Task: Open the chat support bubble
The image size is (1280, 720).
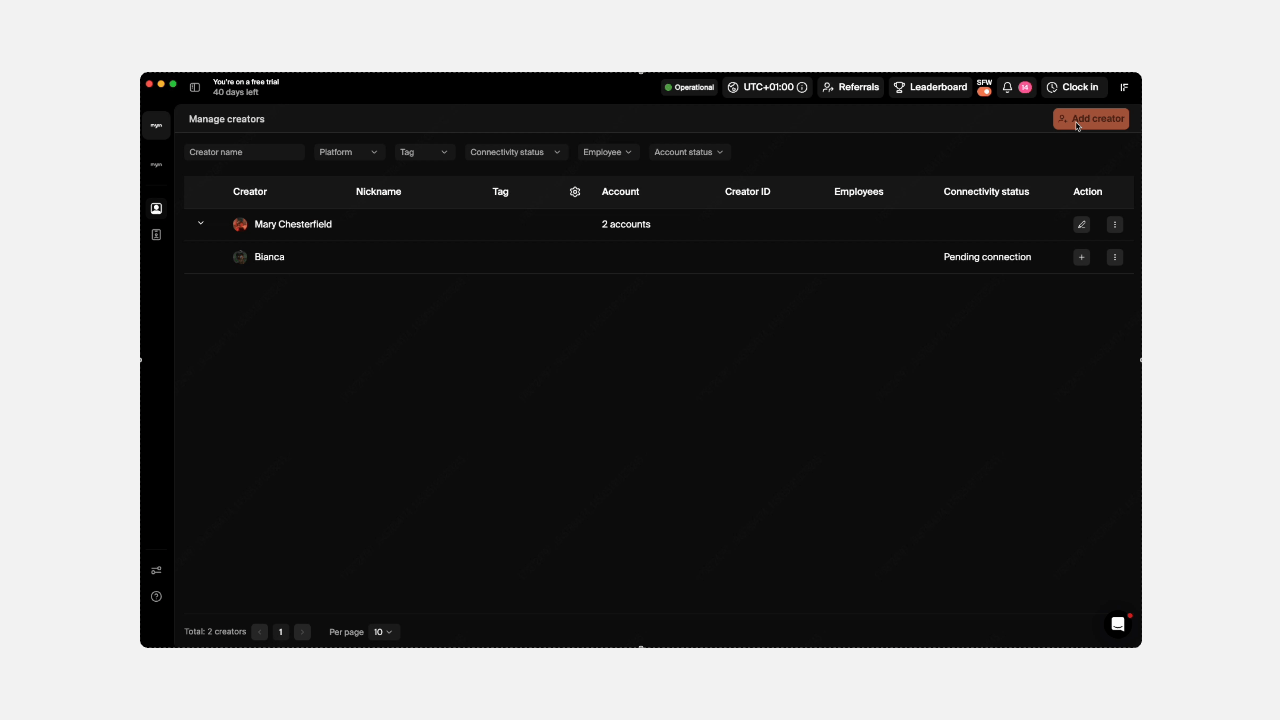Action: point(1118,624)
